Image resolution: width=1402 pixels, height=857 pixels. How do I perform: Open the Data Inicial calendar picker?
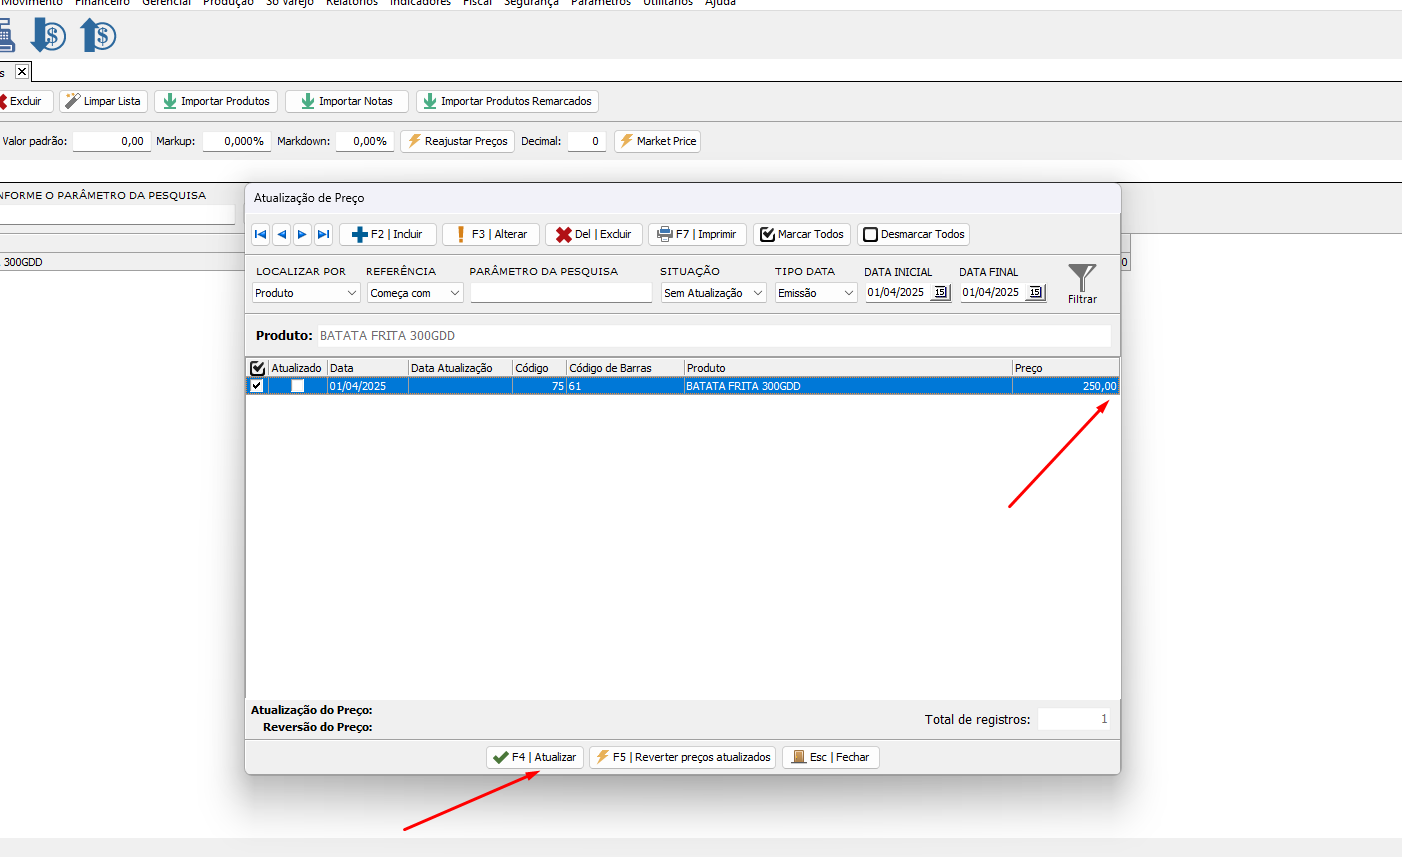point(940,293)
